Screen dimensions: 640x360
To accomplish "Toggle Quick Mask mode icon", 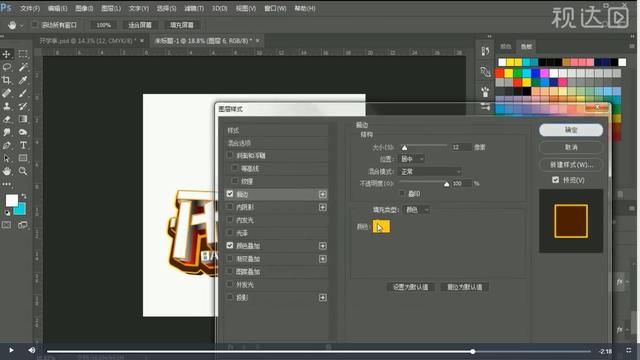I will coord(7,225).
